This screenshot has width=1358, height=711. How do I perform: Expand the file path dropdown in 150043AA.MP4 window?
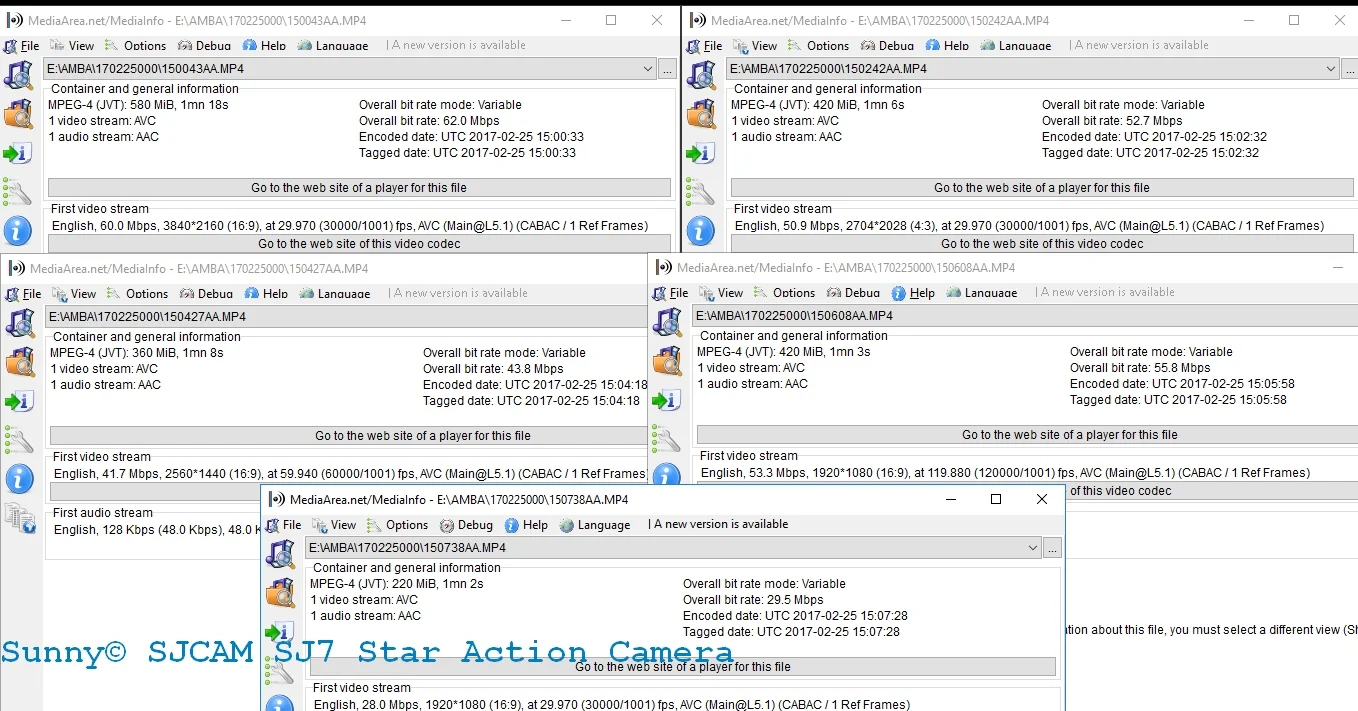tap(648, 69)
